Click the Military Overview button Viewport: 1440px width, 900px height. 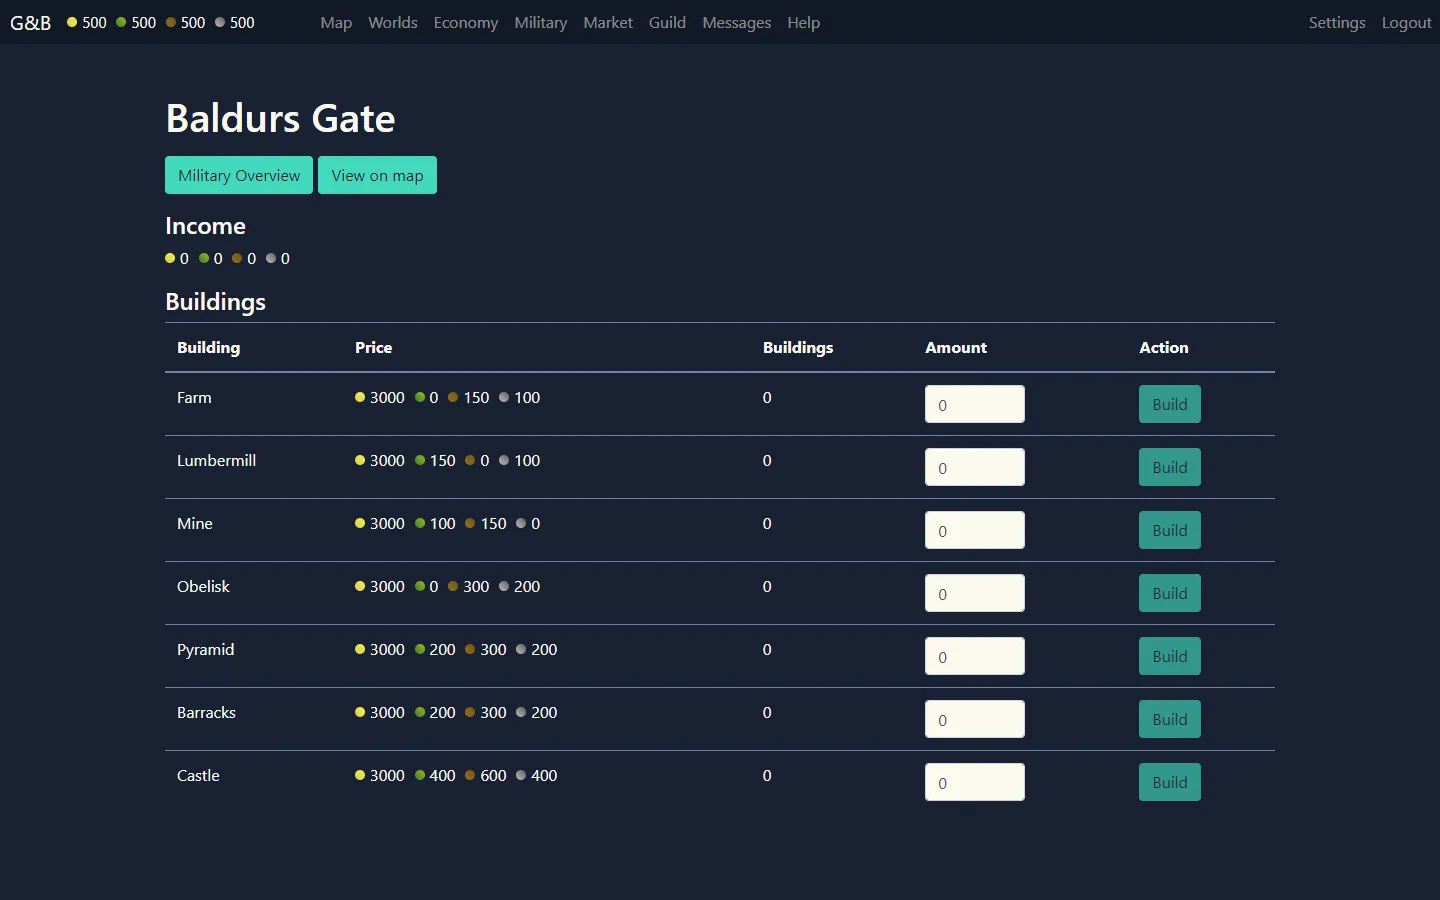pos(239,175)
